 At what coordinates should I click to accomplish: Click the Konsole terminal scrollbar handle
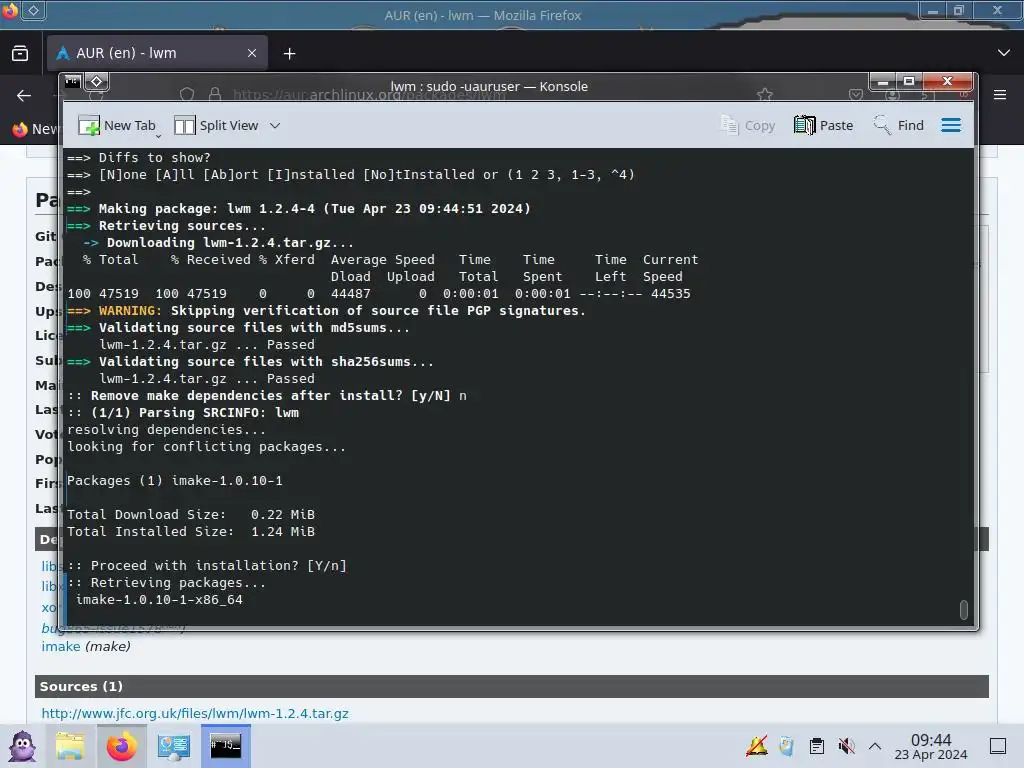pos(963,609)
